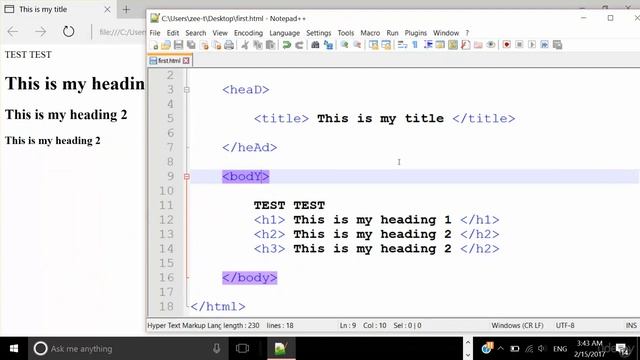Toggle the Monitoring eye icon

pos(491,45)
